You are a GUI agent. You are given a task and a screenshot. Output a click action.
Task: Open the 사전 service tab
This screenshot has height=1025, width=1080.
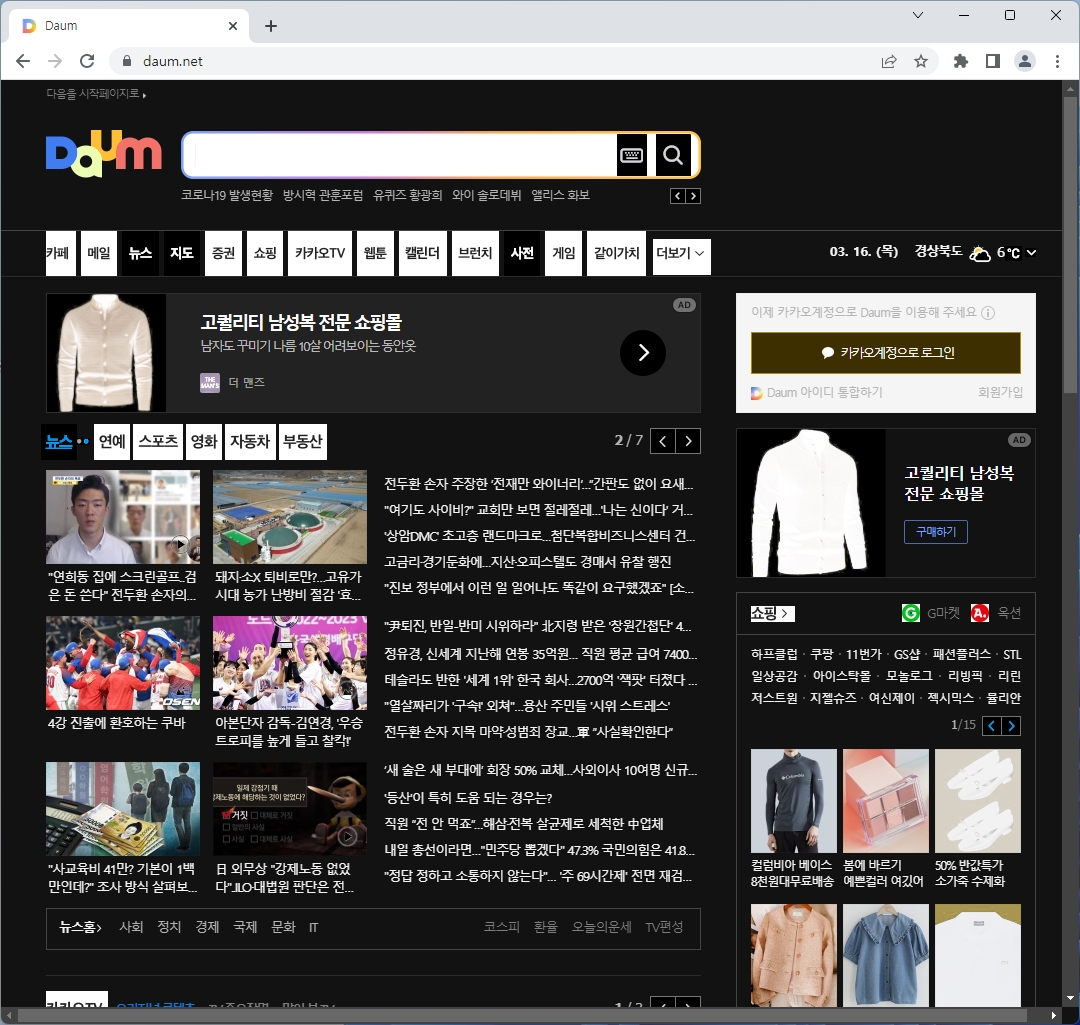(x=522, y=253)
